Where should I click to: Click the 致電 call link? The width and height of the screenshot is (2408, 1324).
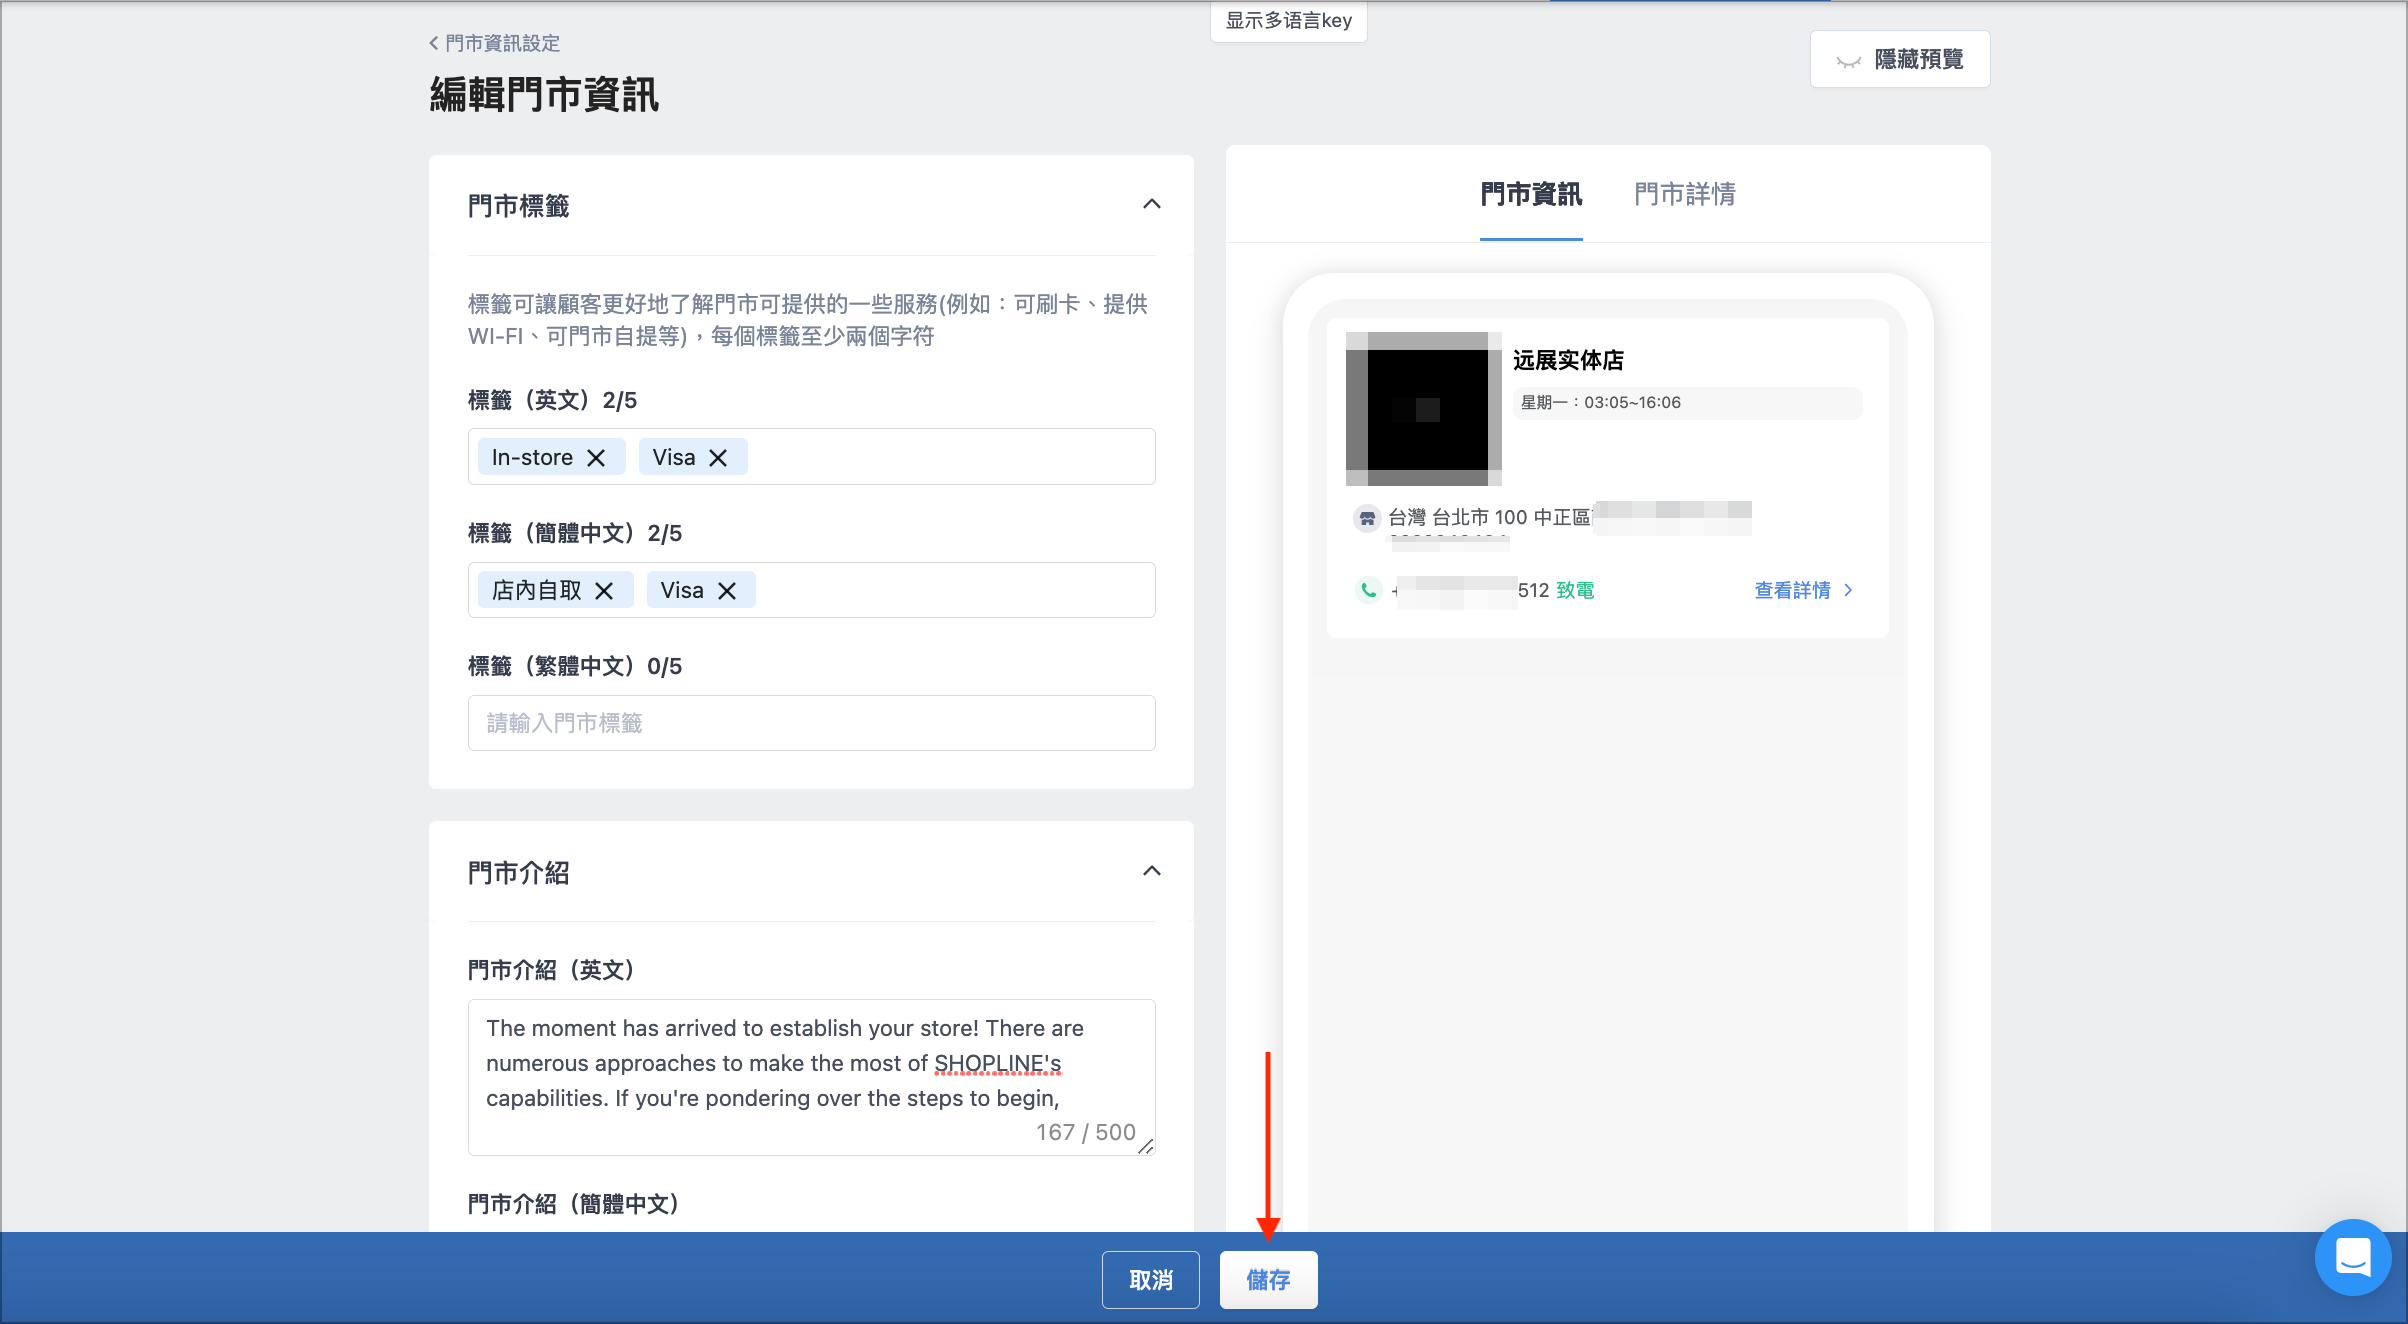click(1575, 591)
